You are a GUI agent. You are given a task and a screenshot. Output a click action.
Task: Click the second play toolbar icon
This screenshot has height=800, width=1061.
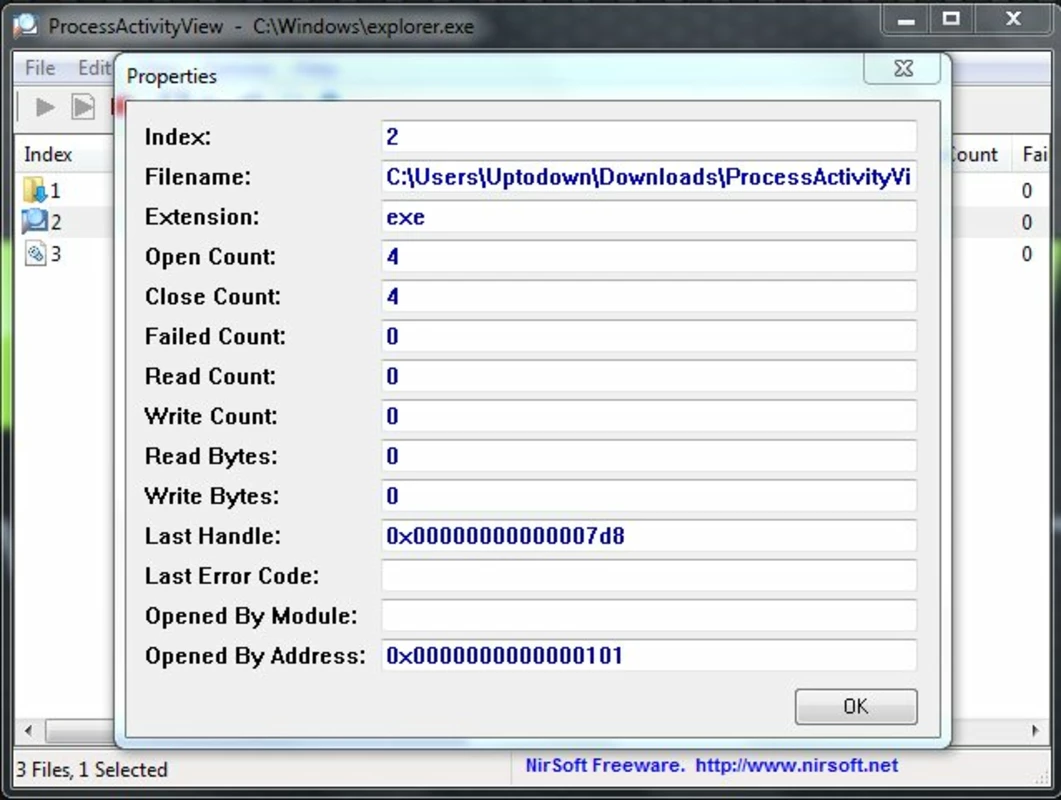(83, 107)
